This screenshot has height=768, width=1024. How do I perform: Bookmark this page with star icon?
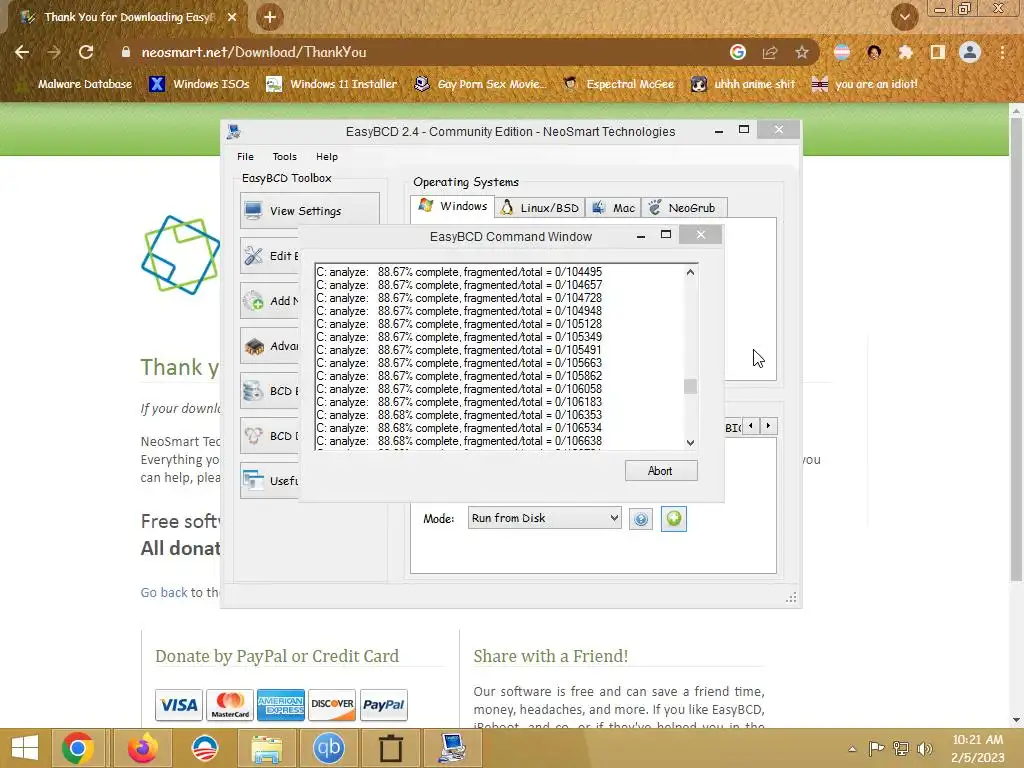(x=801, y=52)
